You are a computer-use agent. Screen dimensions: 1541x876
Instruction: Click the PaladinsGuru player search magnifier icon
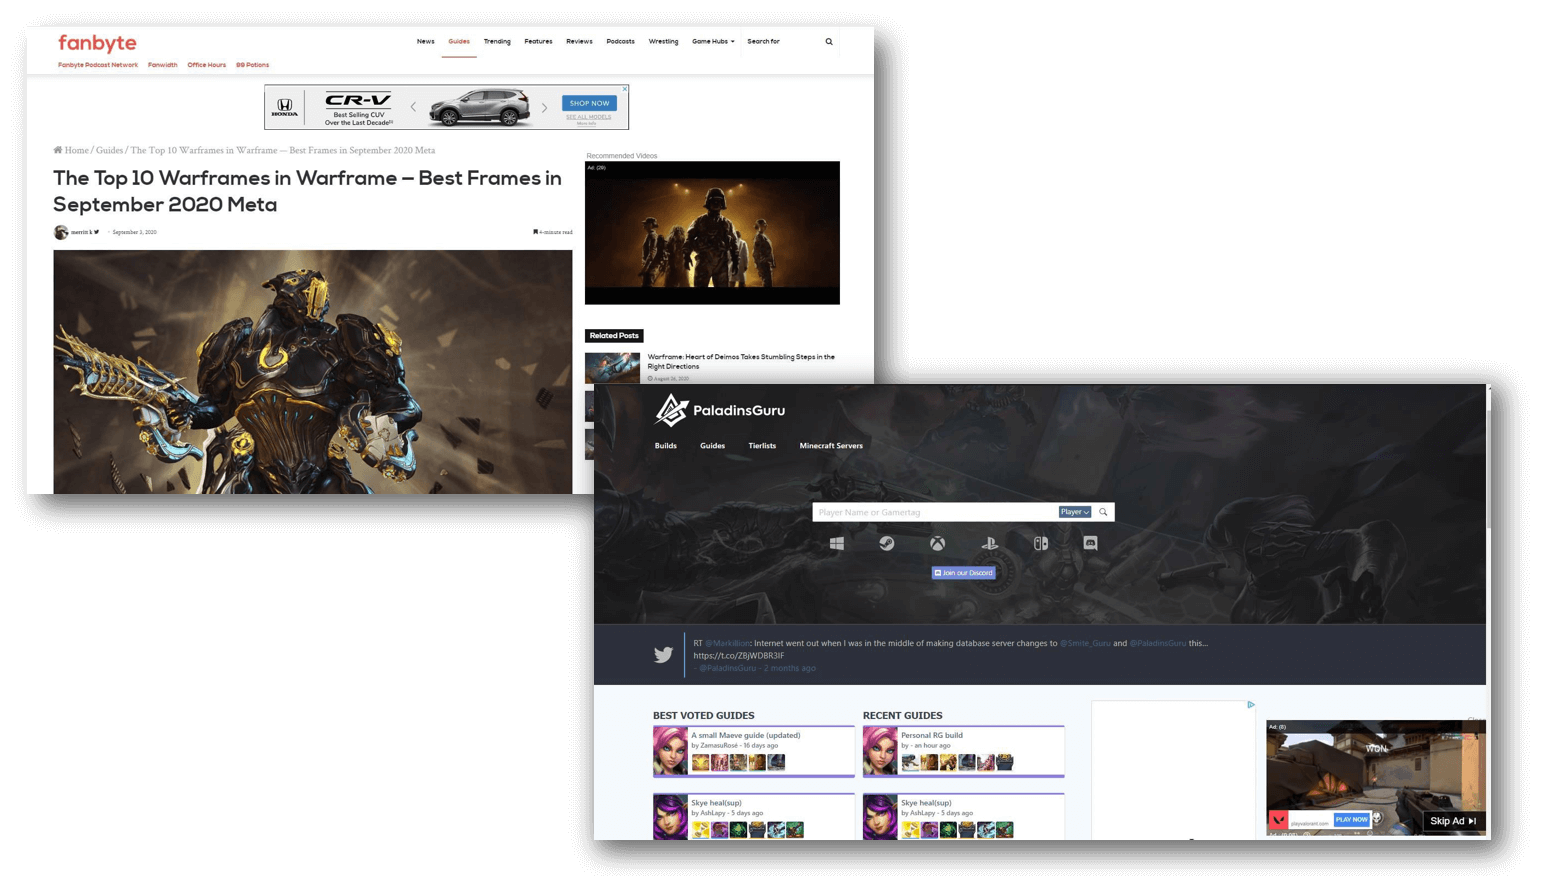(1103, 512)
